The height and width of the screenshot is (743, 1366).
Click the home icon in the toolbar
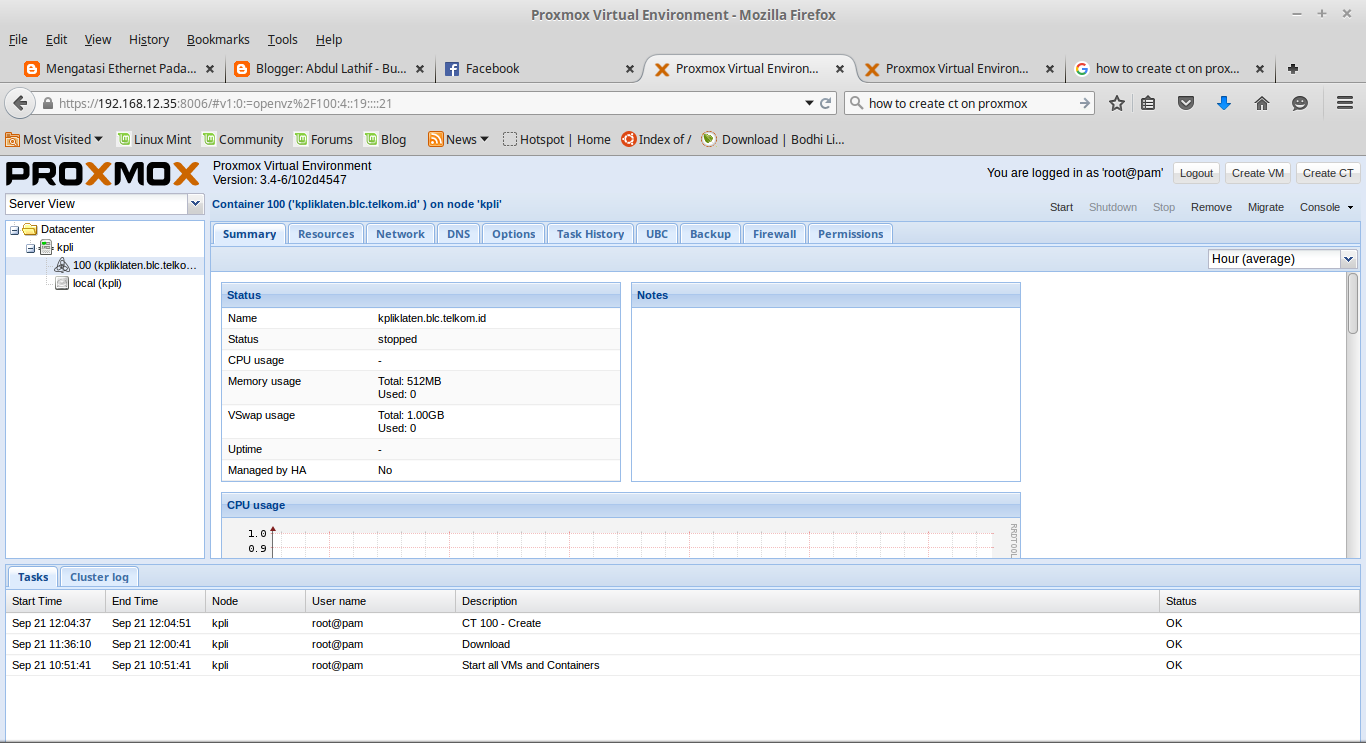pos(1262,103)
